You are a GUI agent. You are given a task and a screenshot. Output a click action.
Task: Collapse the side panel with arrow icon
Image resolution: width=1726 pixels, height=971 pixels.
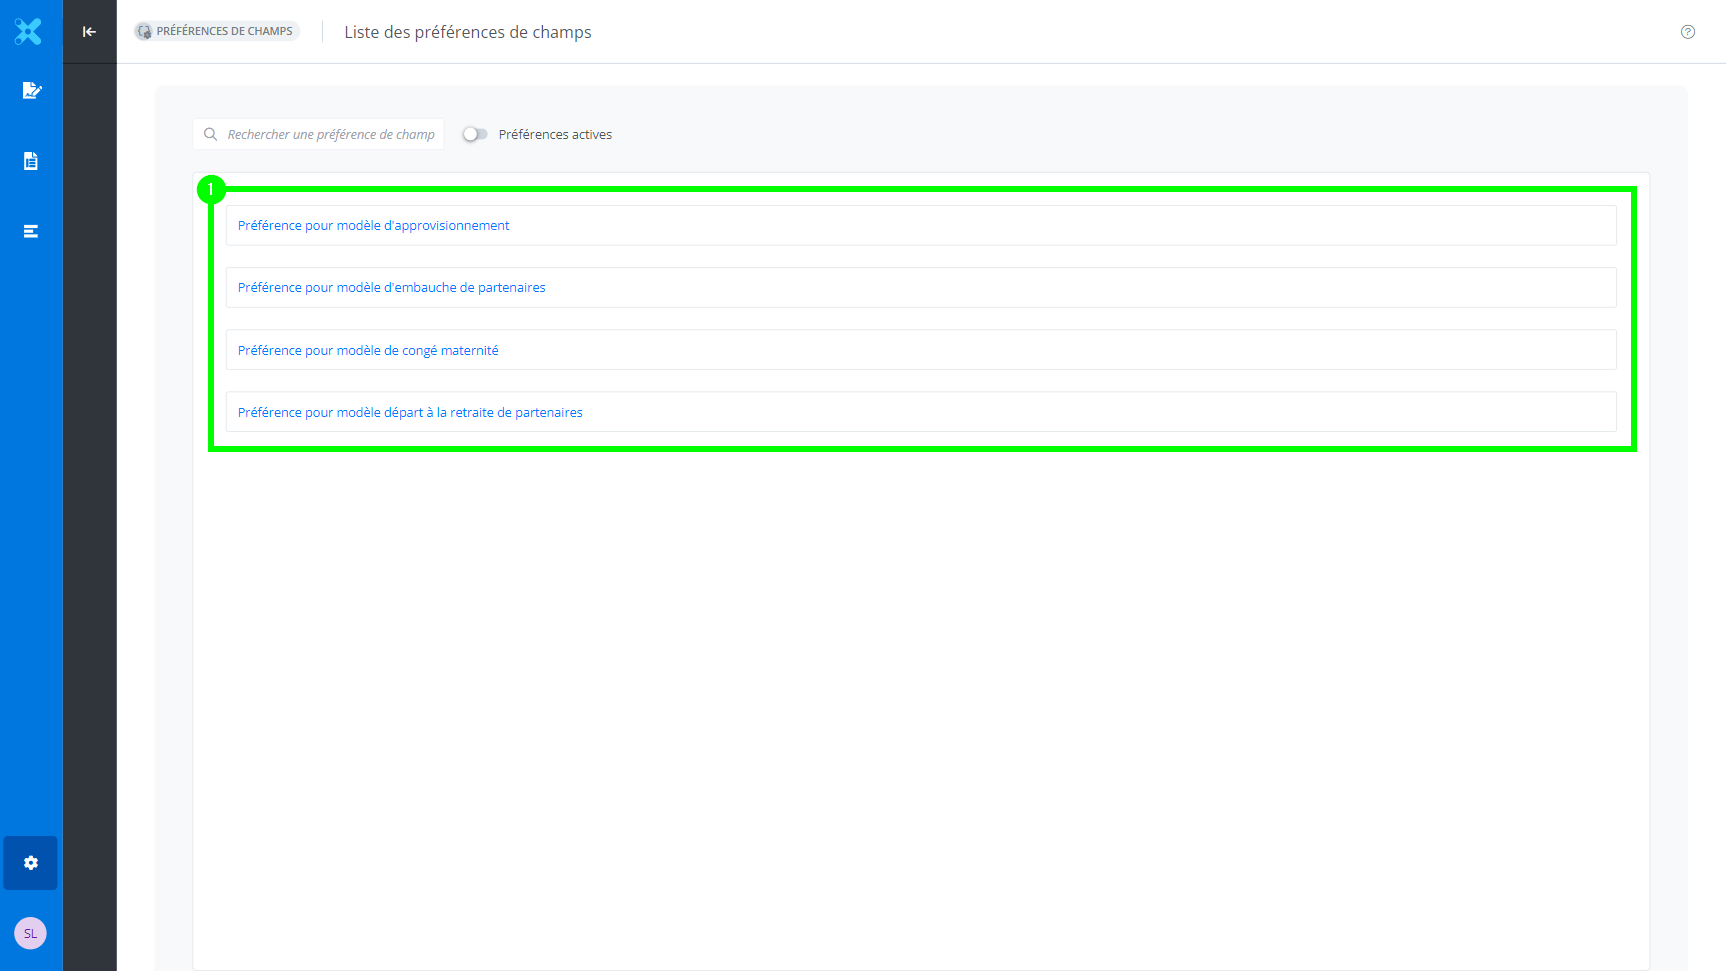pyautogui.click(x=89, y=32)
